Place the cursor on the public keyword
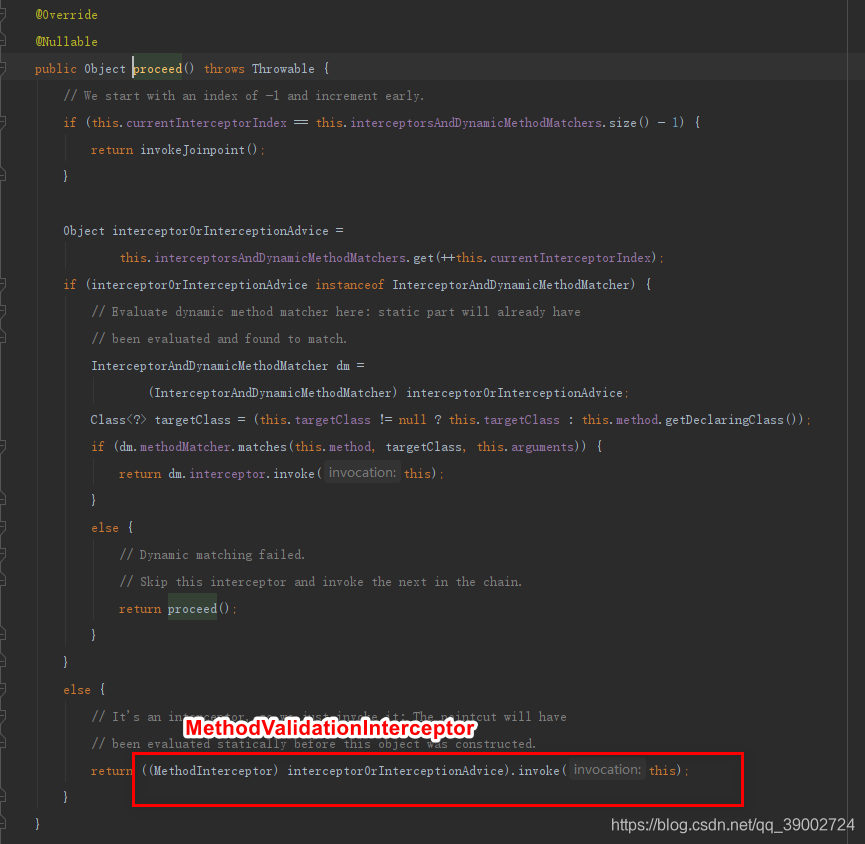The image size is (865, 844). click(56, 69)
